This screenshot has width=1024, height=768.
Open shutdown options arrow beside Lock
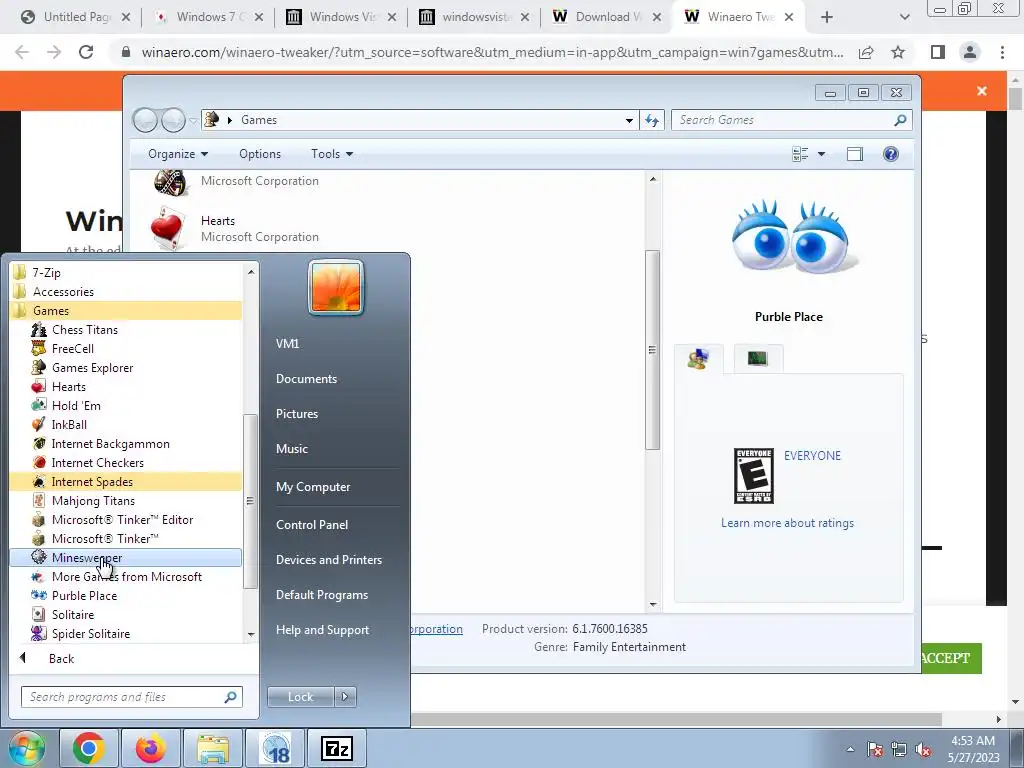tap(345, 697)
